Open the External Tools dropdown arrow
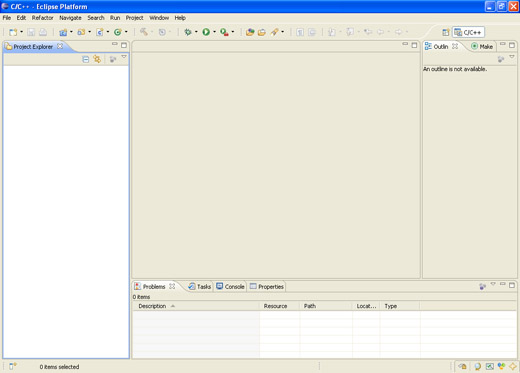 [x=233, y=32]
